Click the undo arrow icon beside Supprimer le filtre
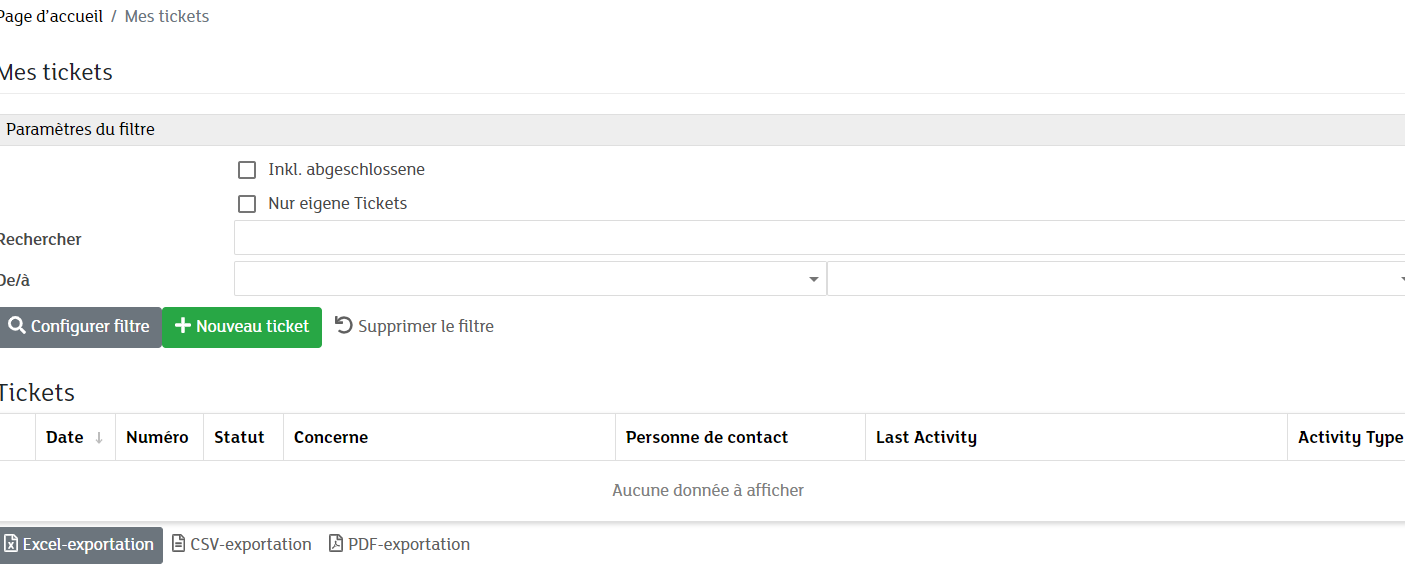 (x=344, y=325)
